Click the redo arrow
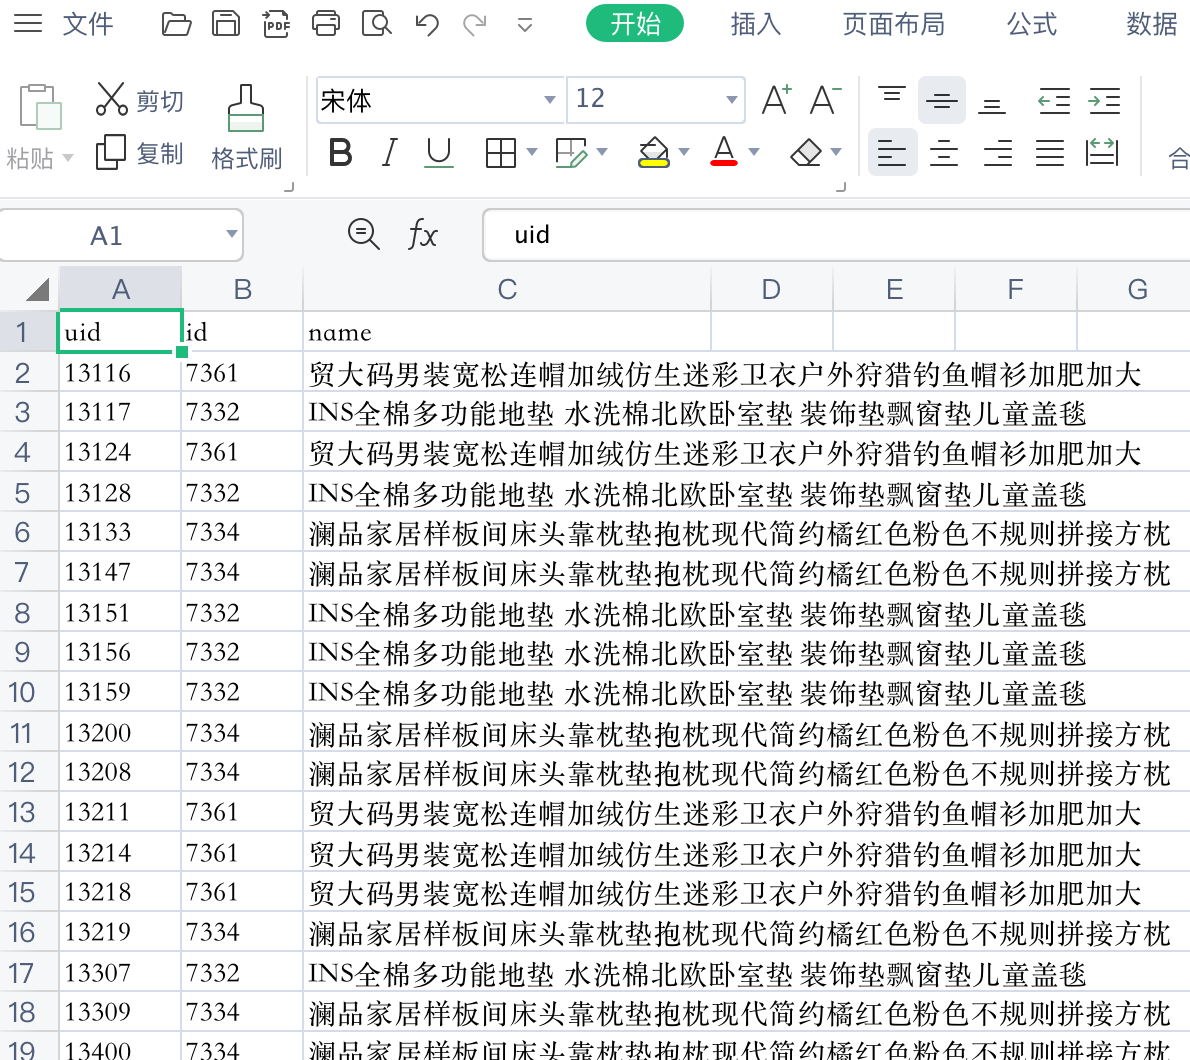 coord(475,25)
